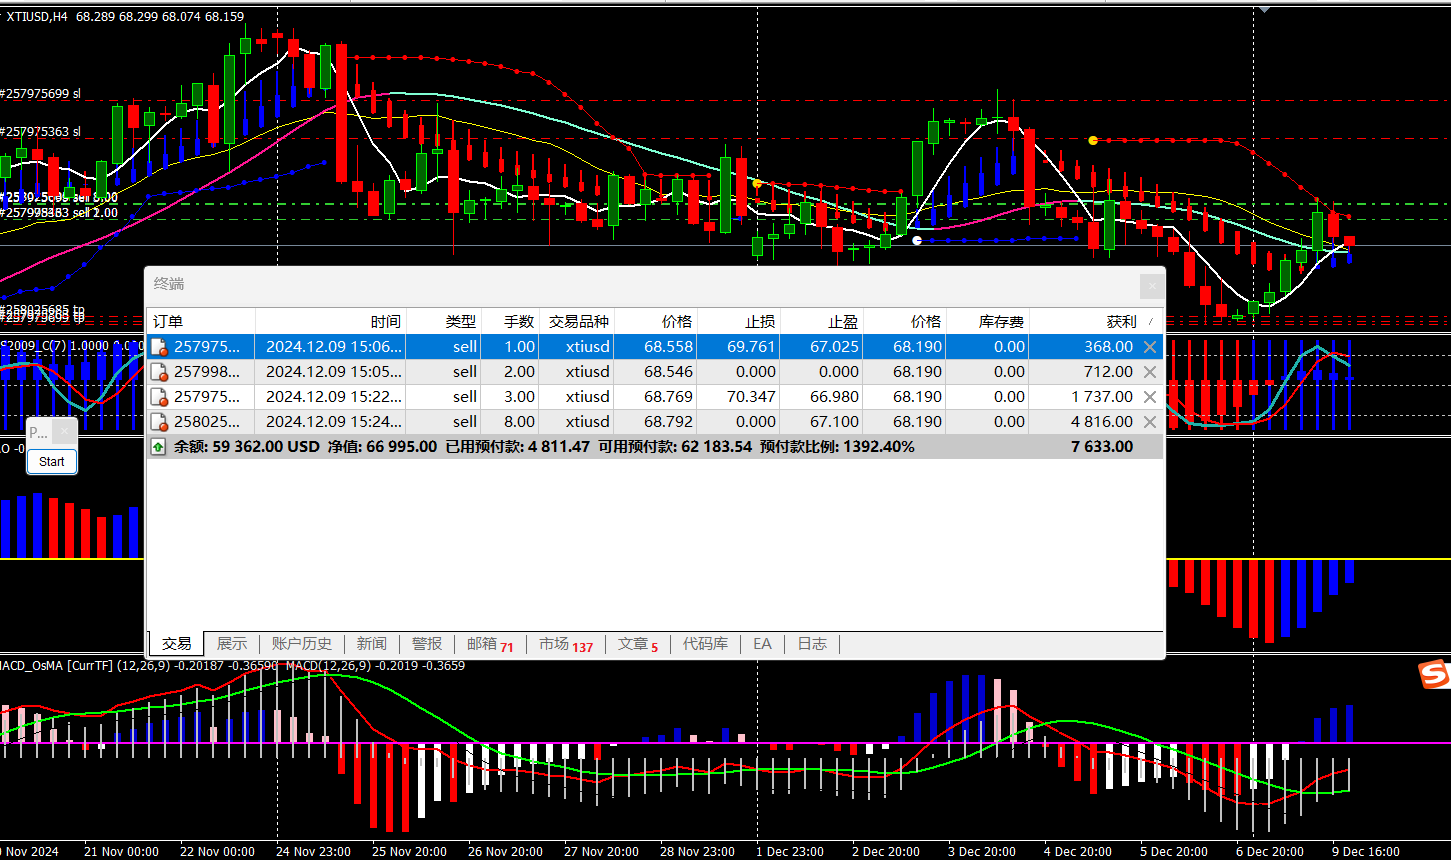Close the 终端 terminal window
The height and width of the screenshot is (860, 1451).
point(1152,285)
